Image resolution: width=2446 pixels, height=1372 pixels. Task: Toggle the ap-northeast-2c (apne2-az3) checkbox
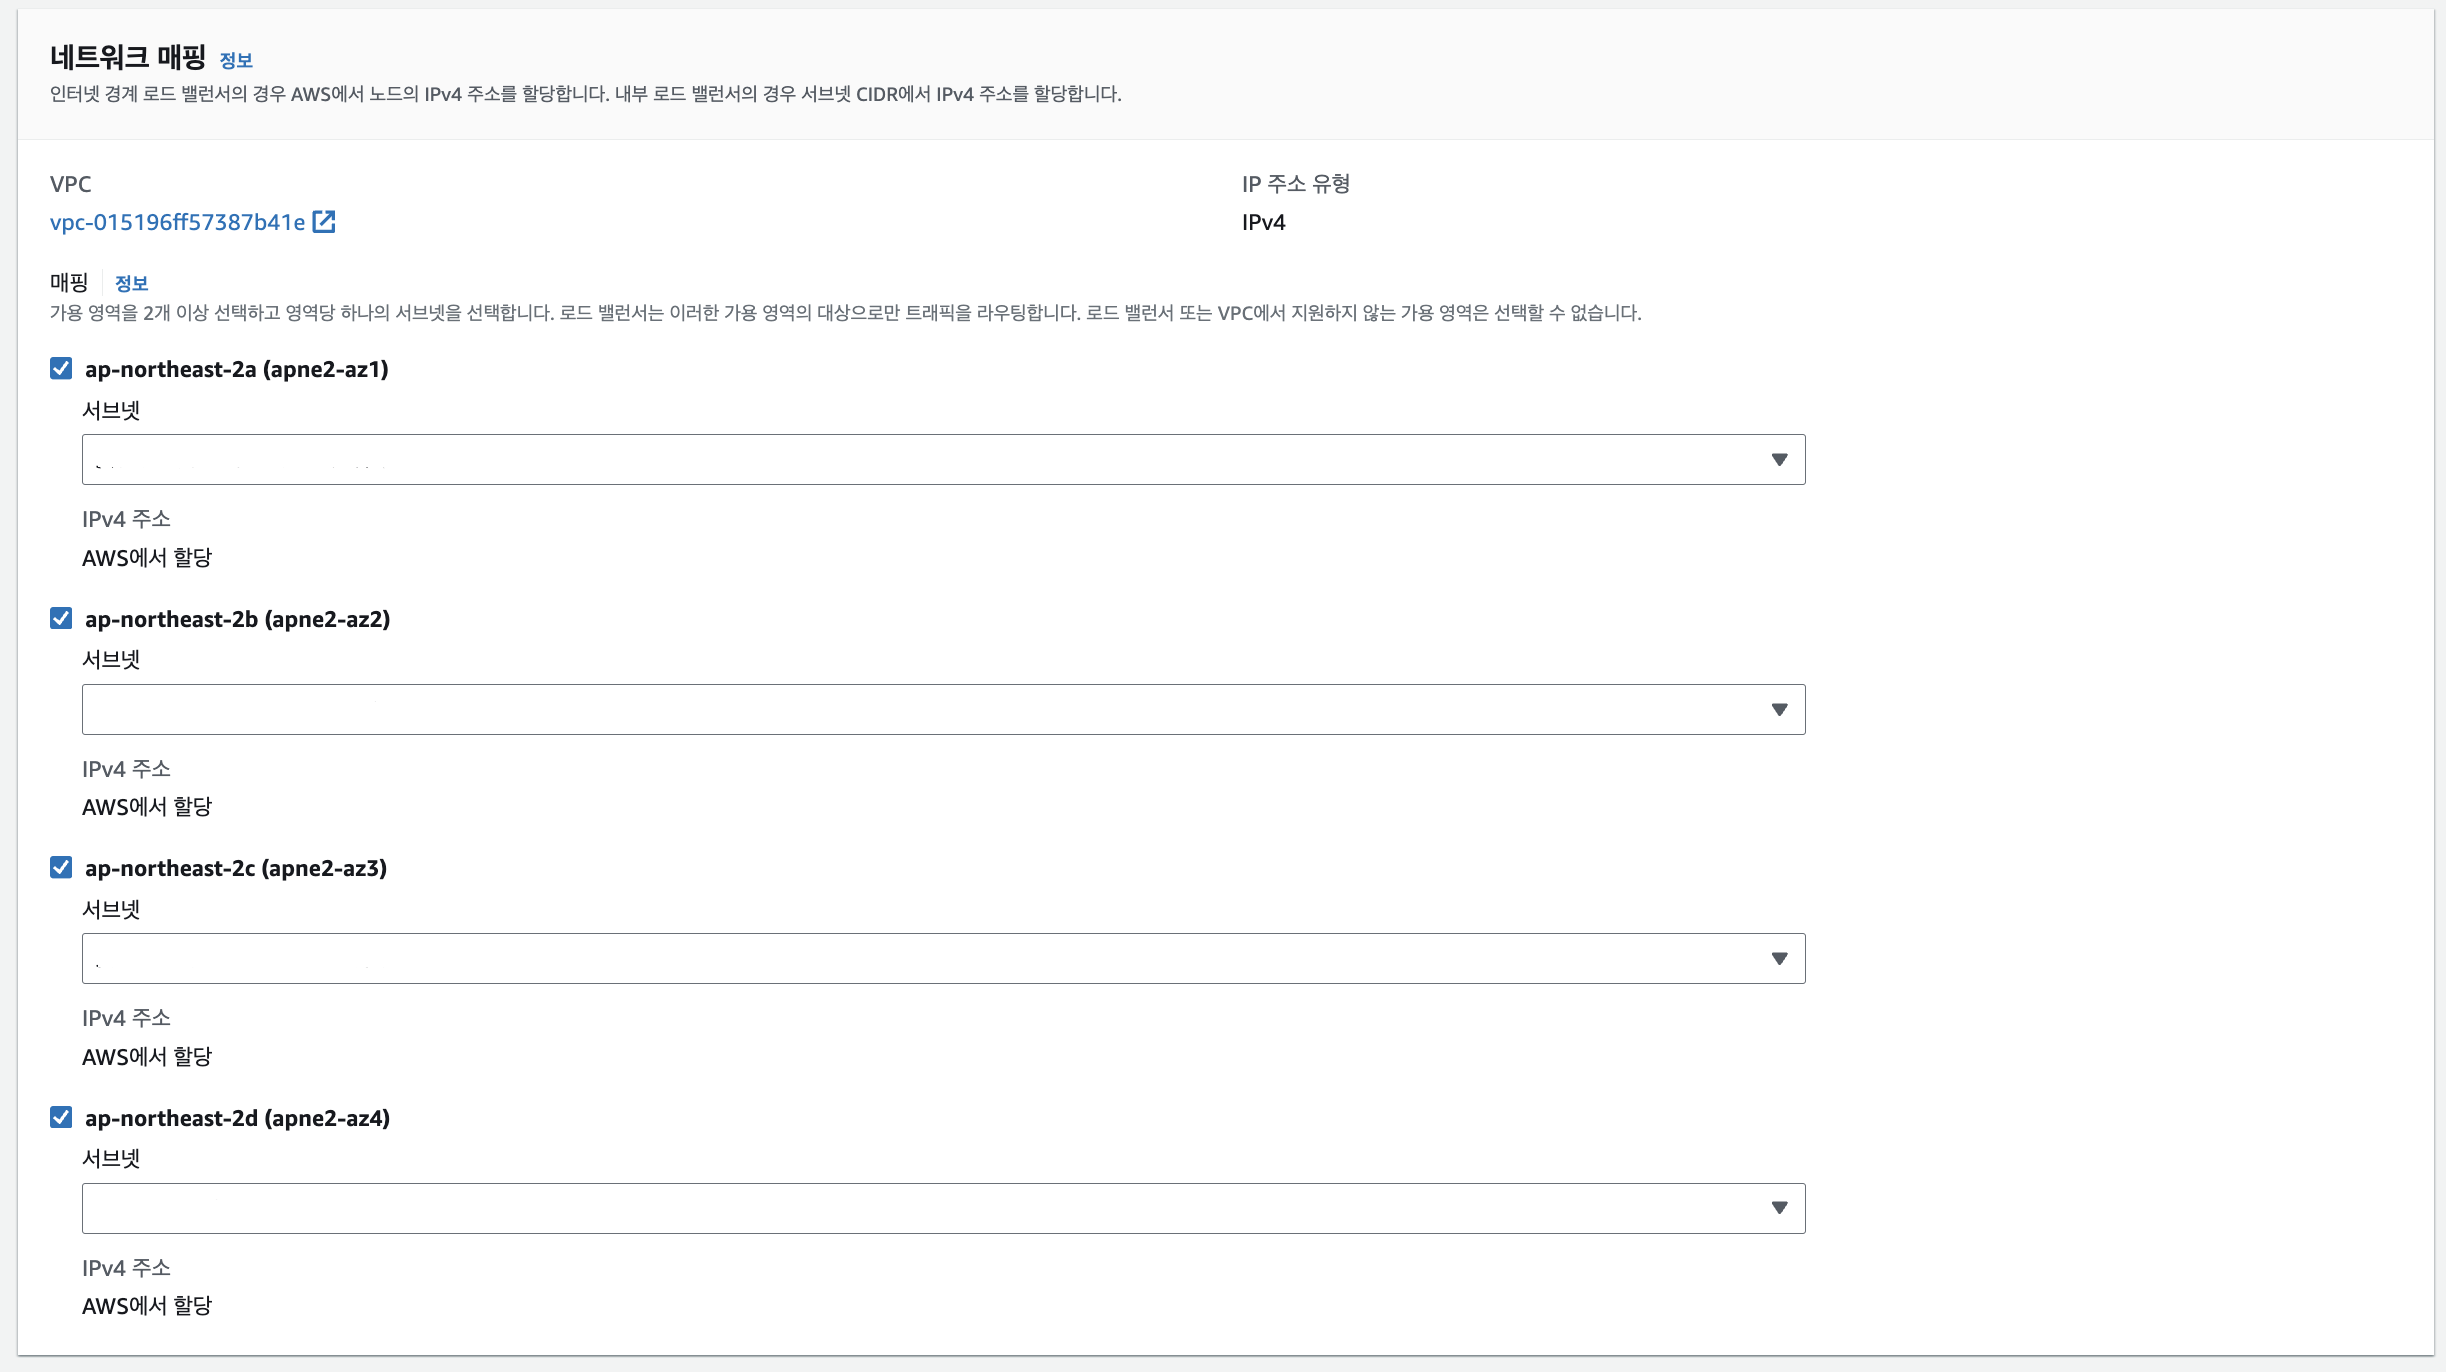(61, 867)
